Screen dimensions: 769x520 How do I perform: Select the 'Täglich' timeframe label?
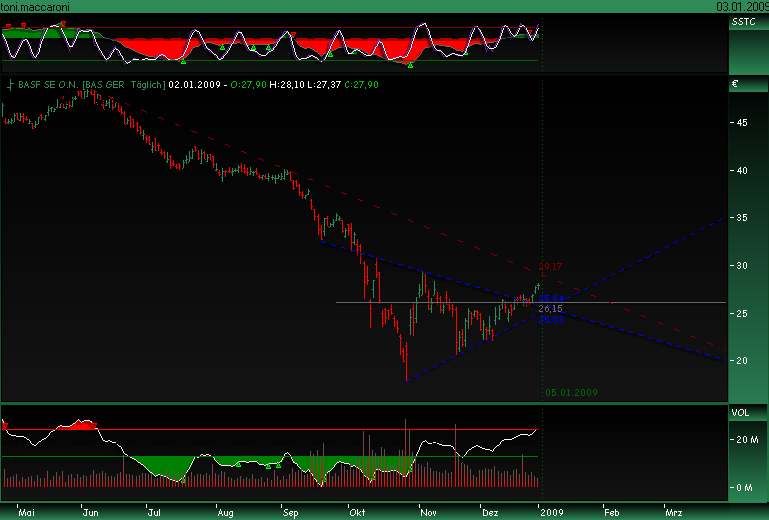click(144, 85)
